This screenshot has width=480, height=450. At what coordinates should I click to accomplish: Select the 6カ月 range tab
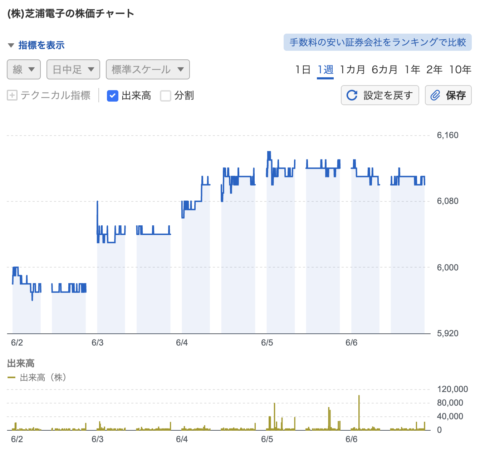(x=384, y=69)
